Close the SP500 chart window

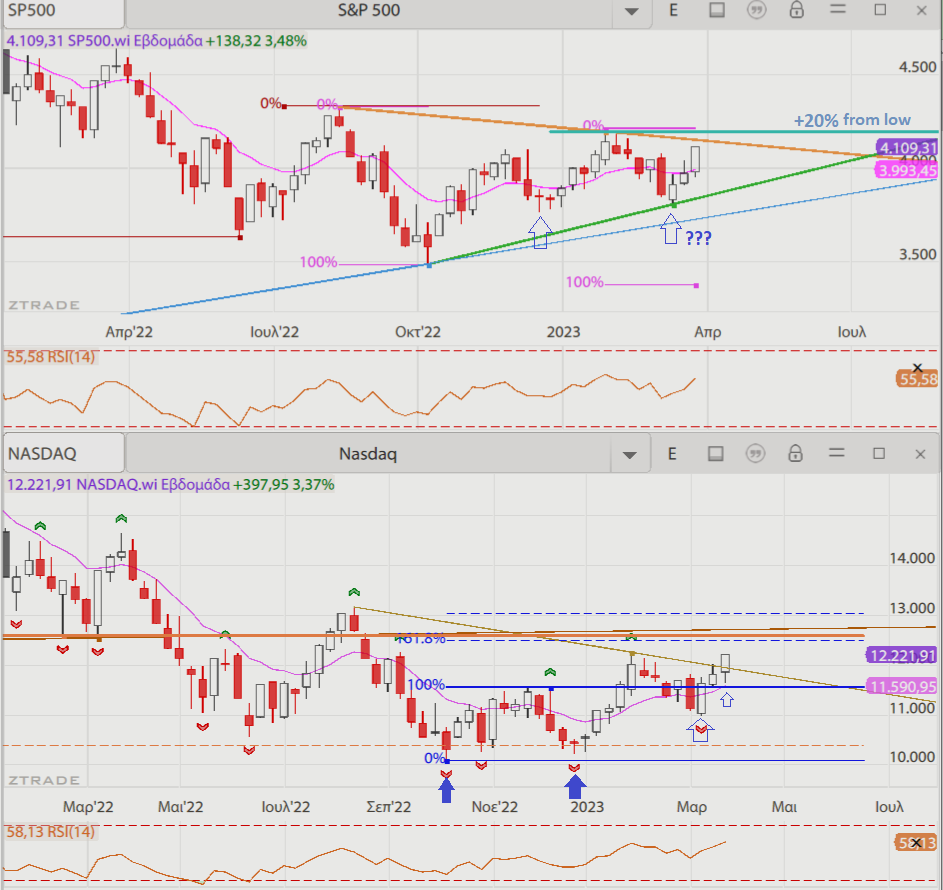coord(921,10)
